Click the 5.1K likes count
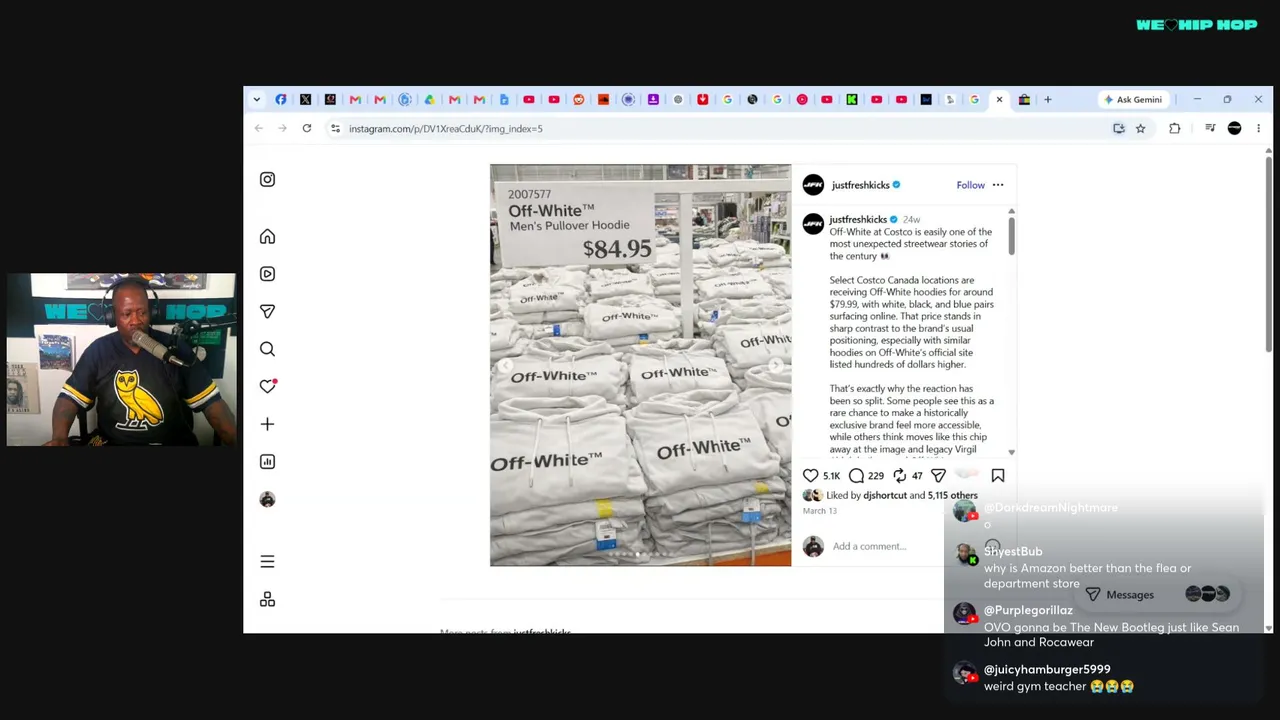Viewport: 1280px width, 720px height. pyautogui.click(x=831, y=476)
